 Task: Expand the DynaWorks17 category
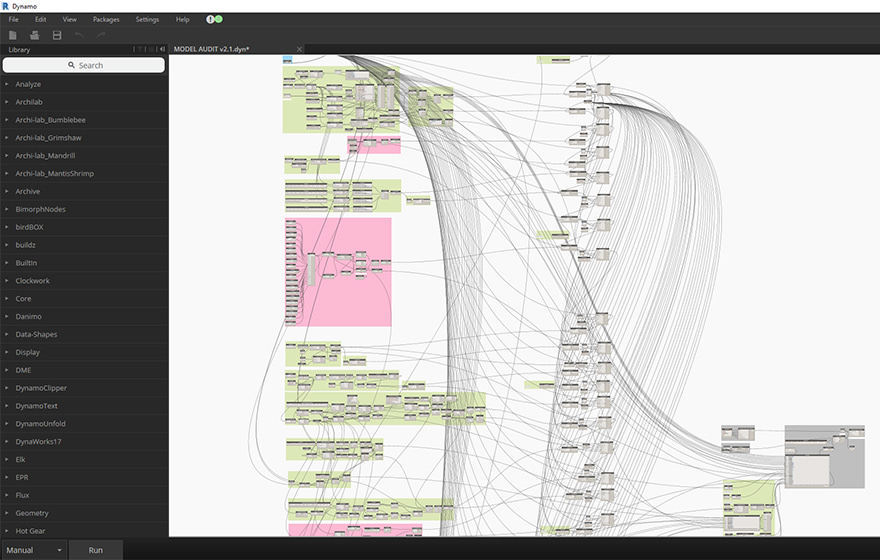pyautogui.click(x=84, y=442)
